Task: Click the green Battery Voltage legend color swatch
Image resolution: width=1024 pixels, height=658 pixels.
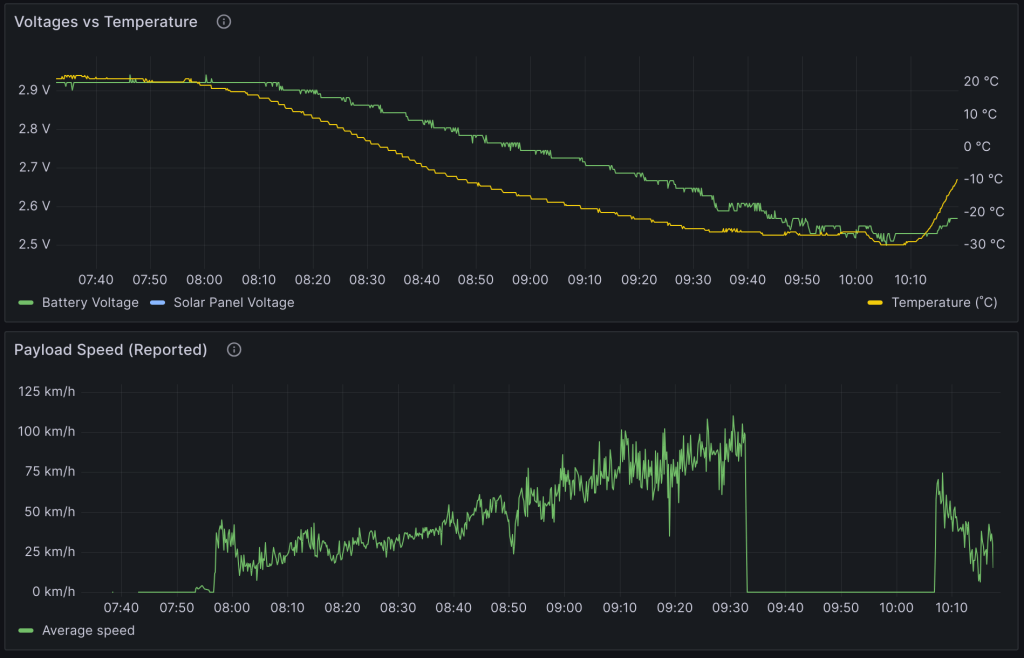Action: point(26,302)
